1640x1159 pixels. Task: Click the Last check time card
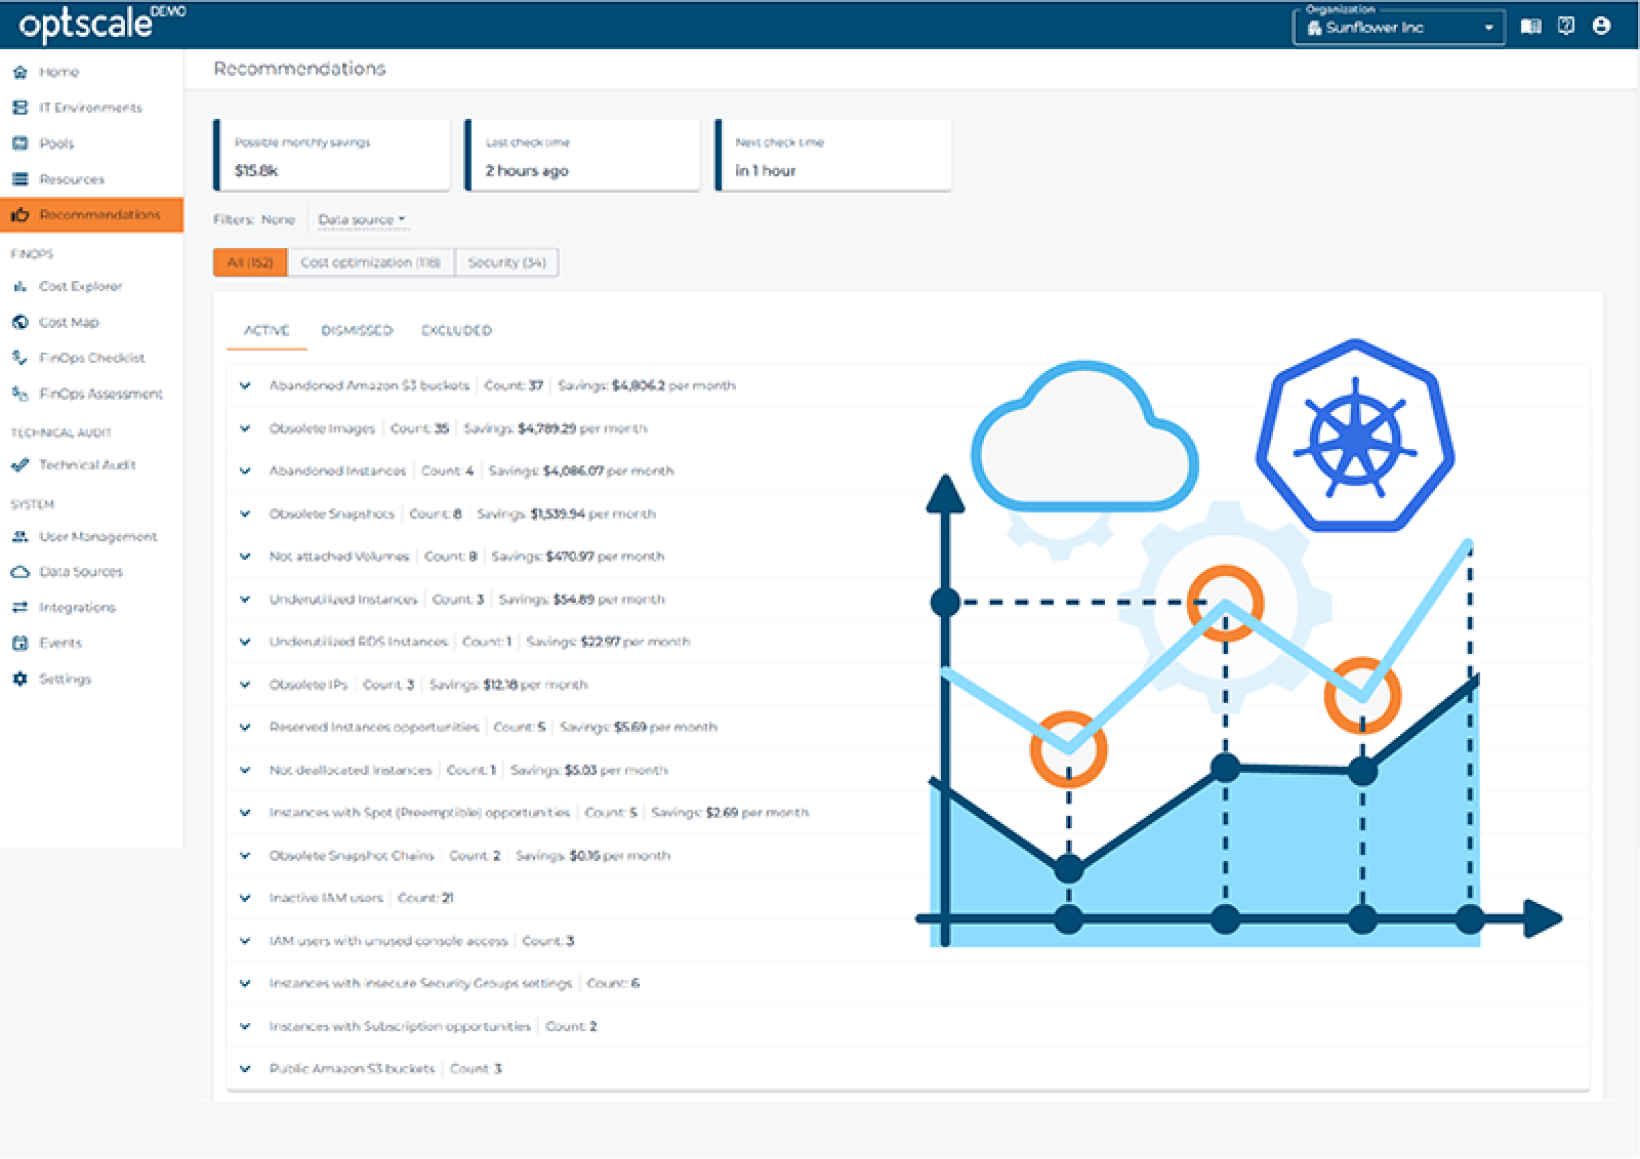click(583, 155)
